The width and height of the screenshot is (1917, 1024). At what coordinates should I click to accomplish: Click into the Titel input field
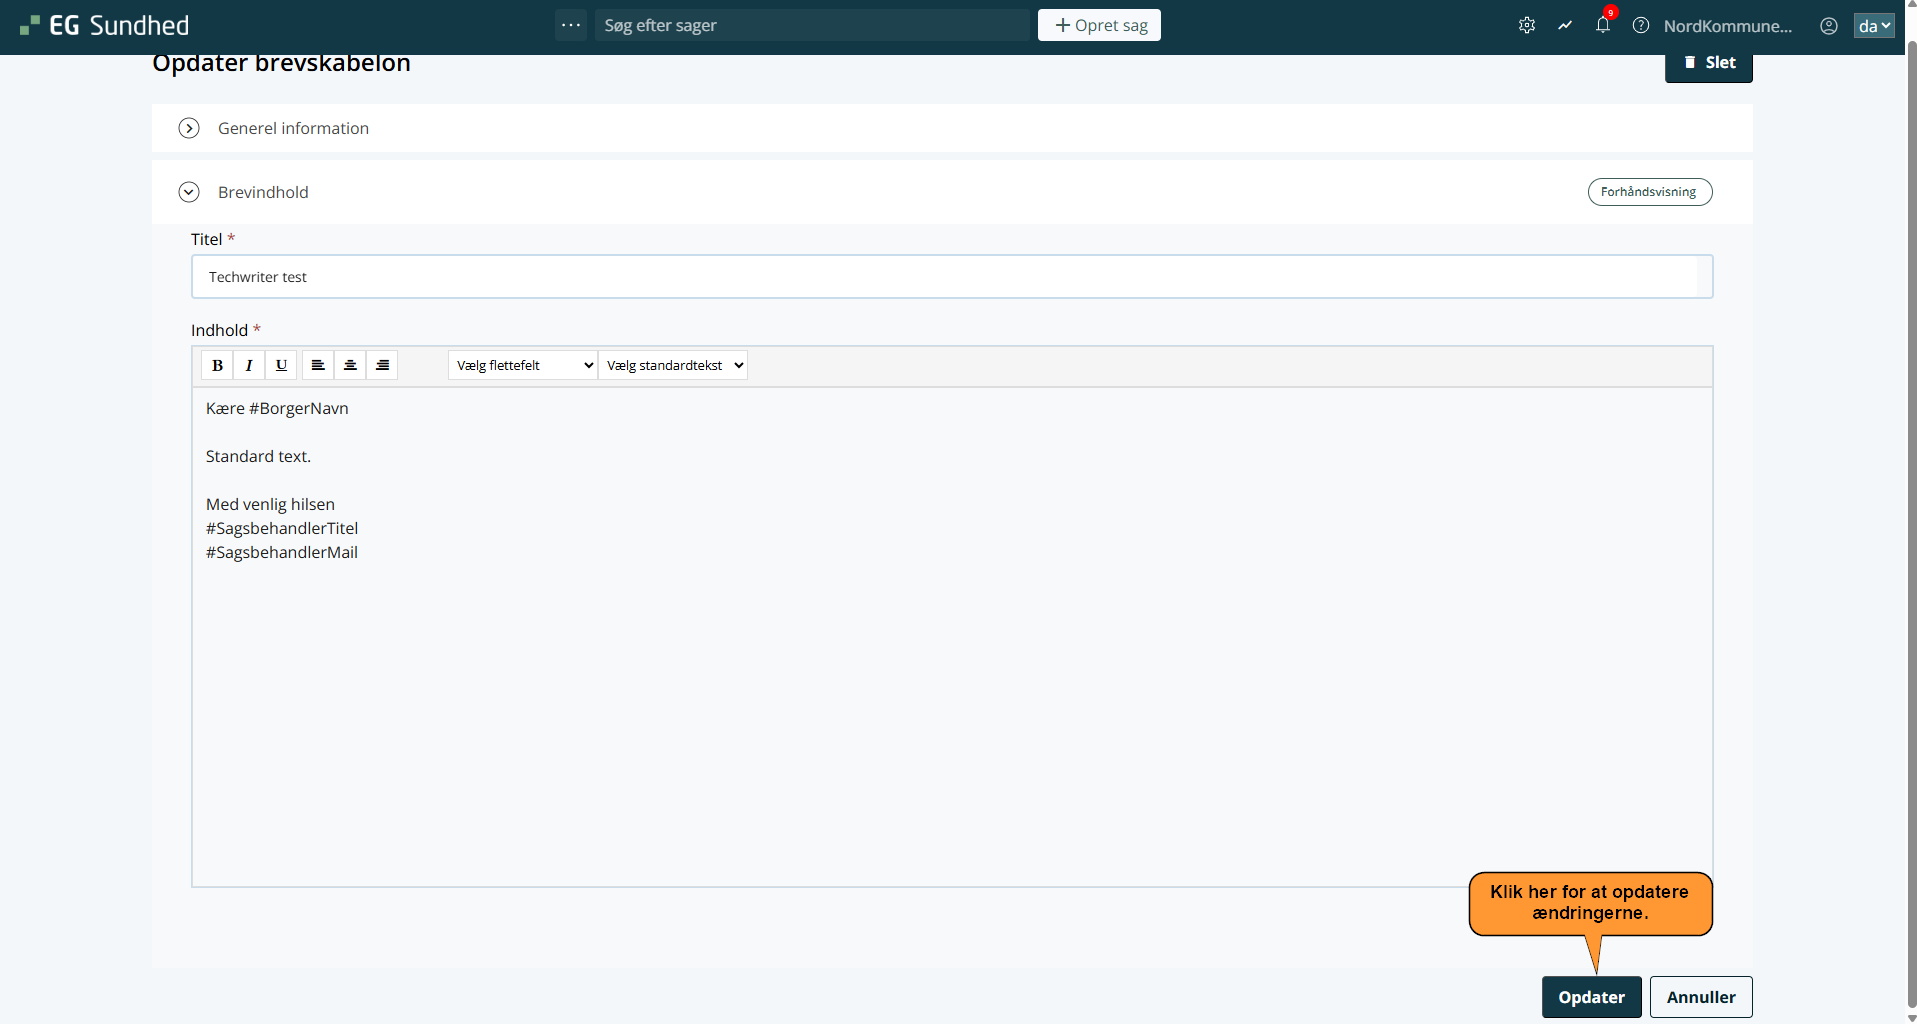(x=950, y=277)
